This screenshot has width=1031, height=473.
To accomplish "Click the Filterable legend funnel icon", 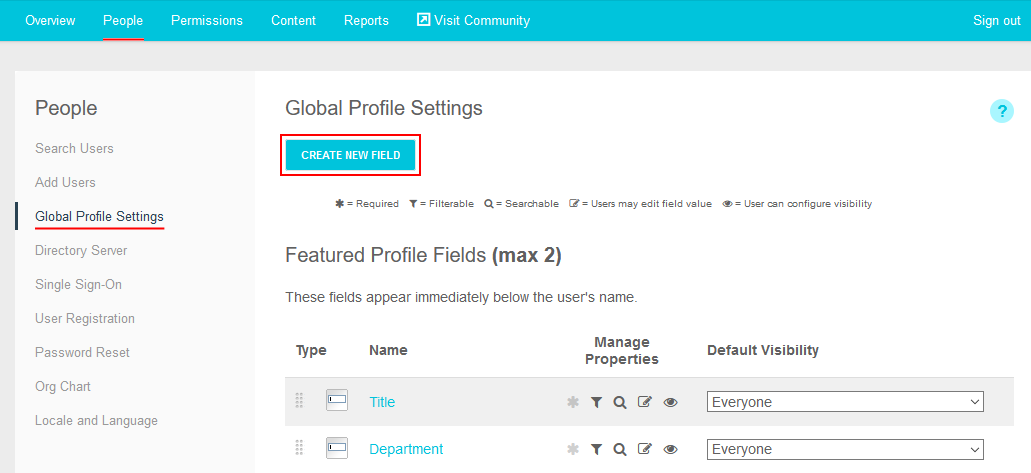I will pos(413,204).
